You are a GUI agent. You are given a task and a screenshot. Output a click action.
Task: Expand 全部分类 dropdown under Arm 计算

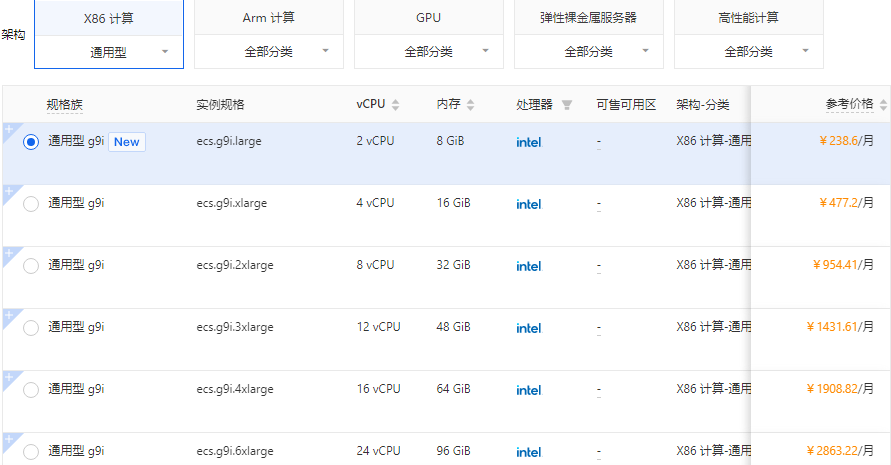269,52
